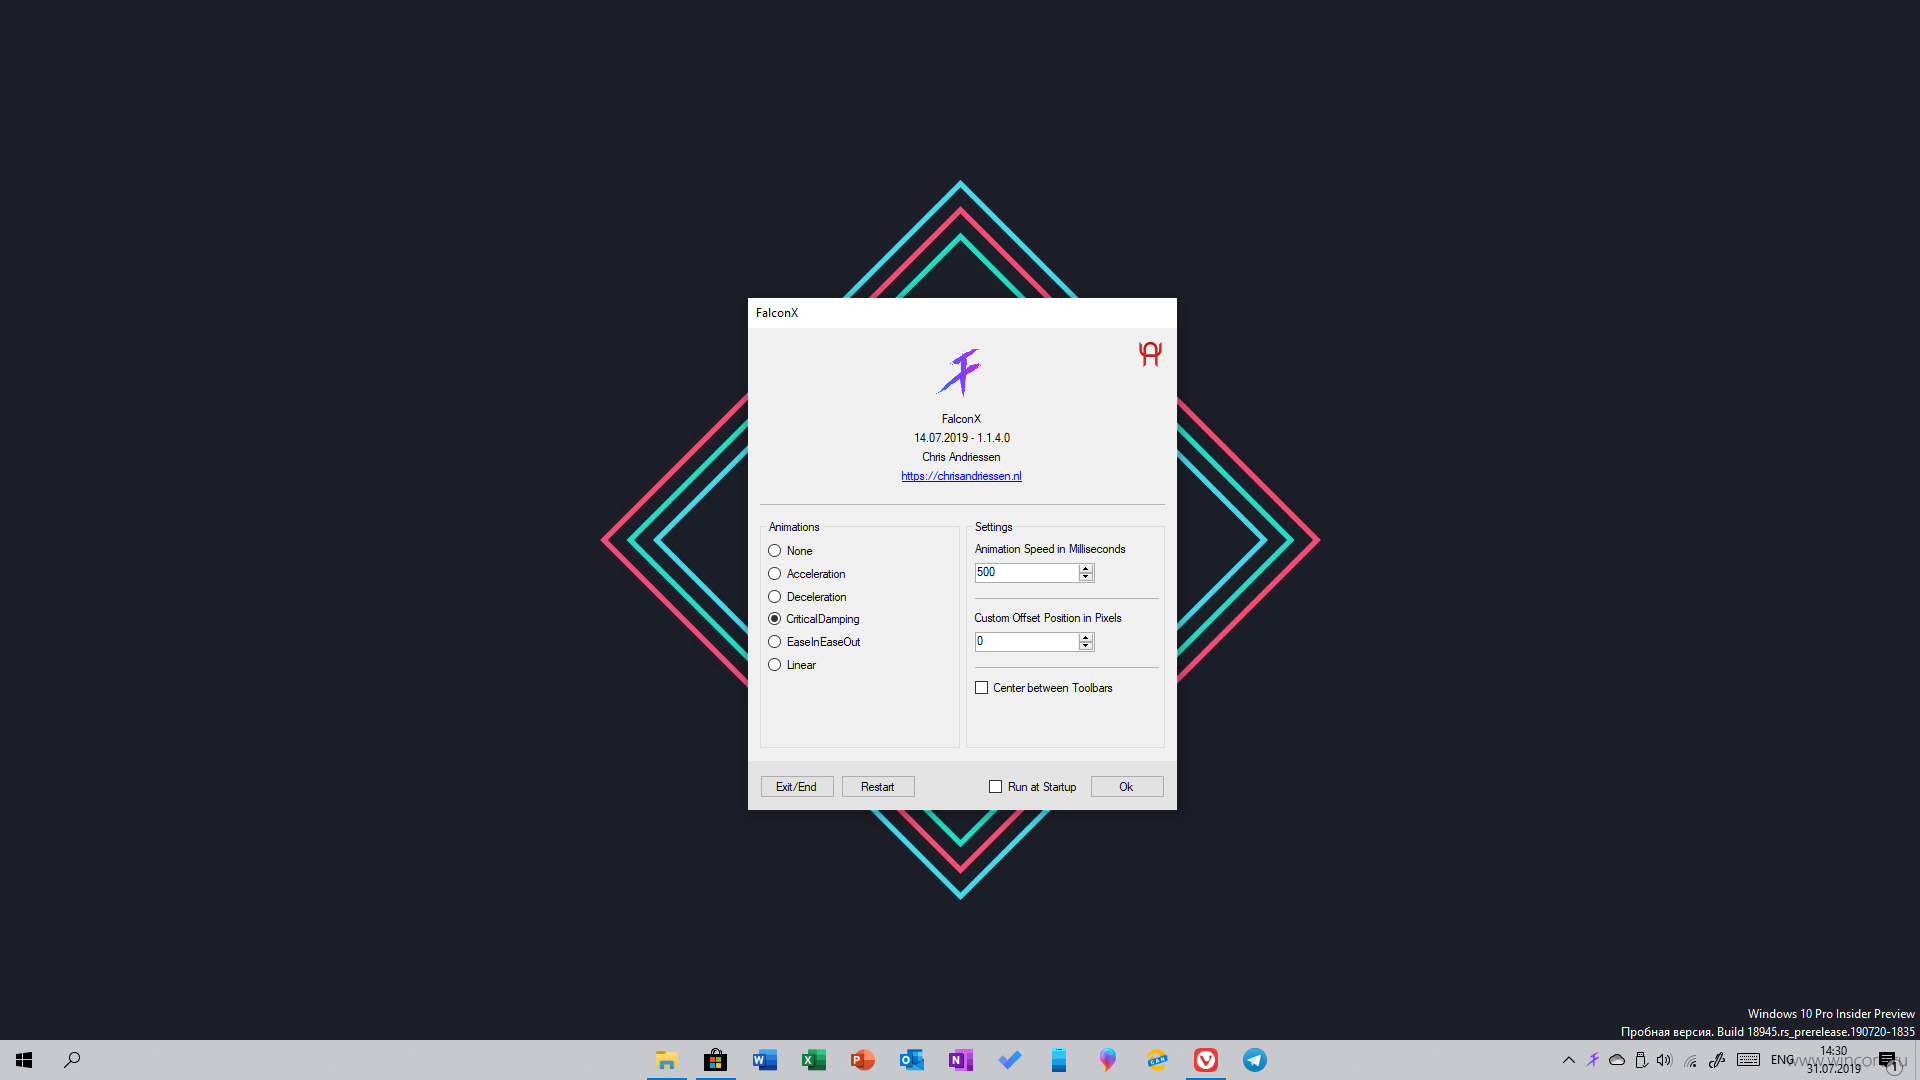This screenshot has height=1080, width=1920.
Task: Click the Exit/End button
Action: pos(797,787)
